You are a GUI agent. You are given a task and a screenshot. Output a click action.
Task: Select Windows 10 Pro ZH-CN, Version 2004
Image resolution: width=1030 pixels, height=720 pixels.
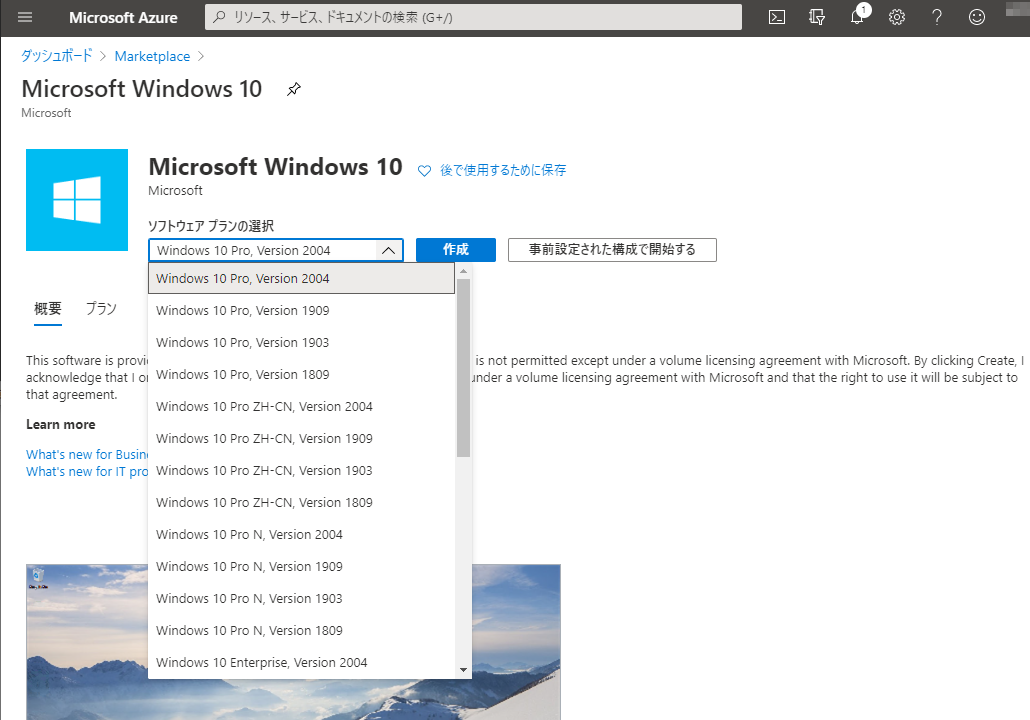tap(264, 406)
